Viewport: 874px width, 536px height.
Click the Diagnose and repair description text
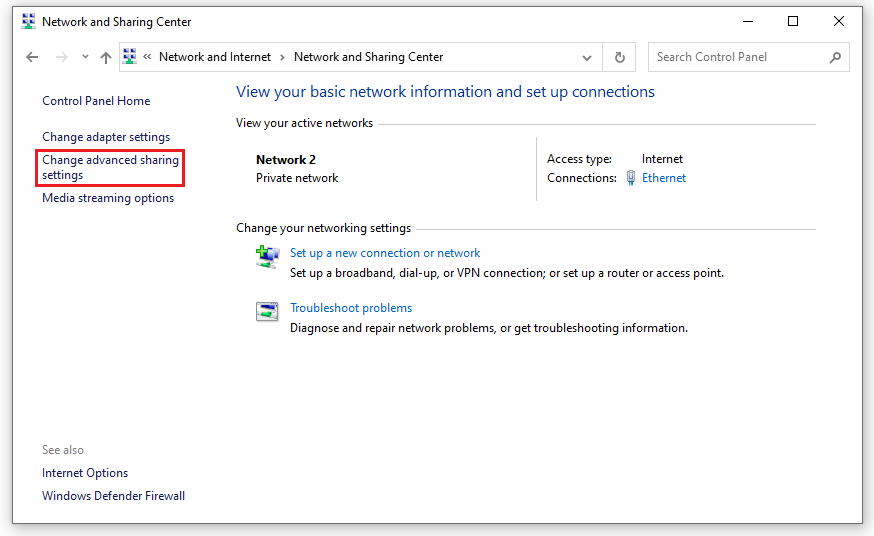click(489, 328)
